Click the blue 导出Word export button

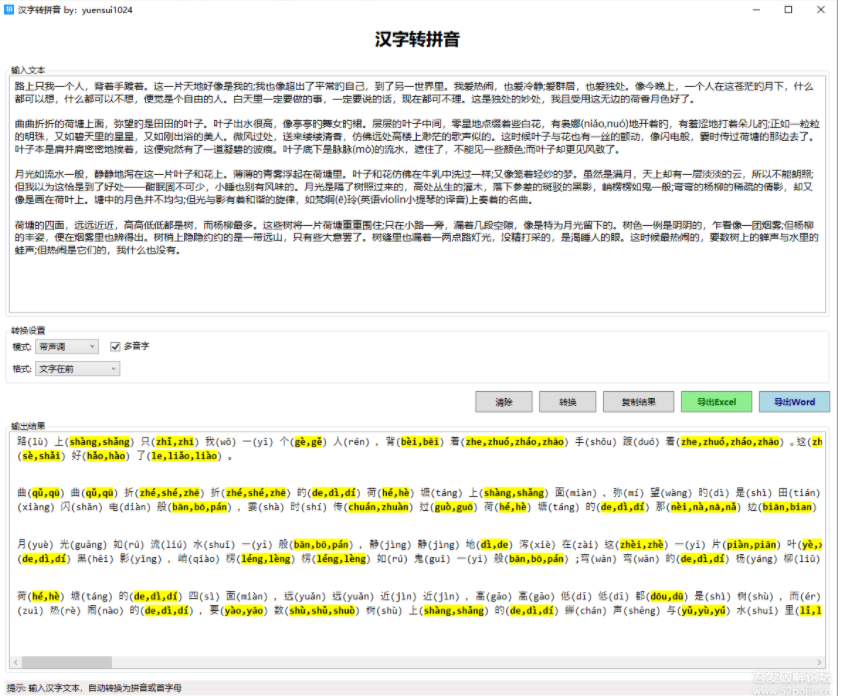click(793, 401)
